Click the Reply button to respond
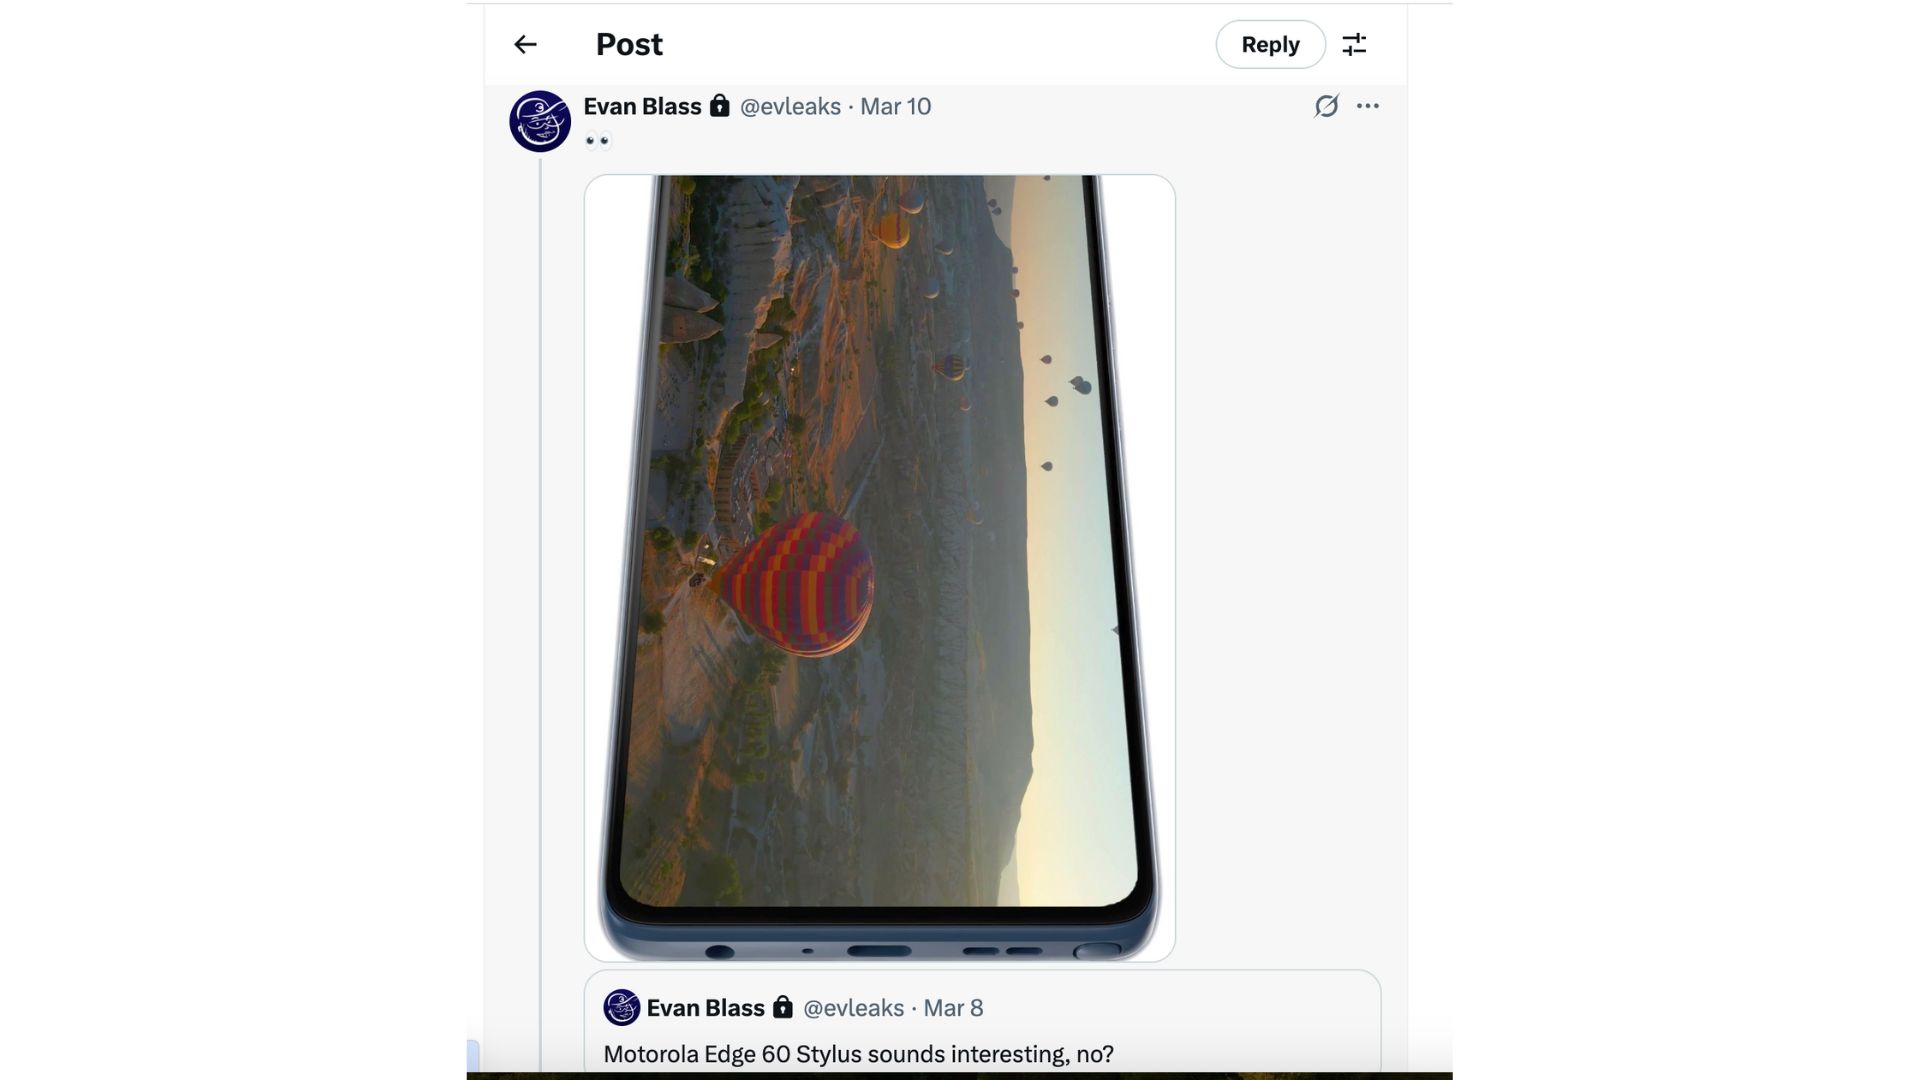This screenshot has width=1920, height=1080. tap(1269, 44)
